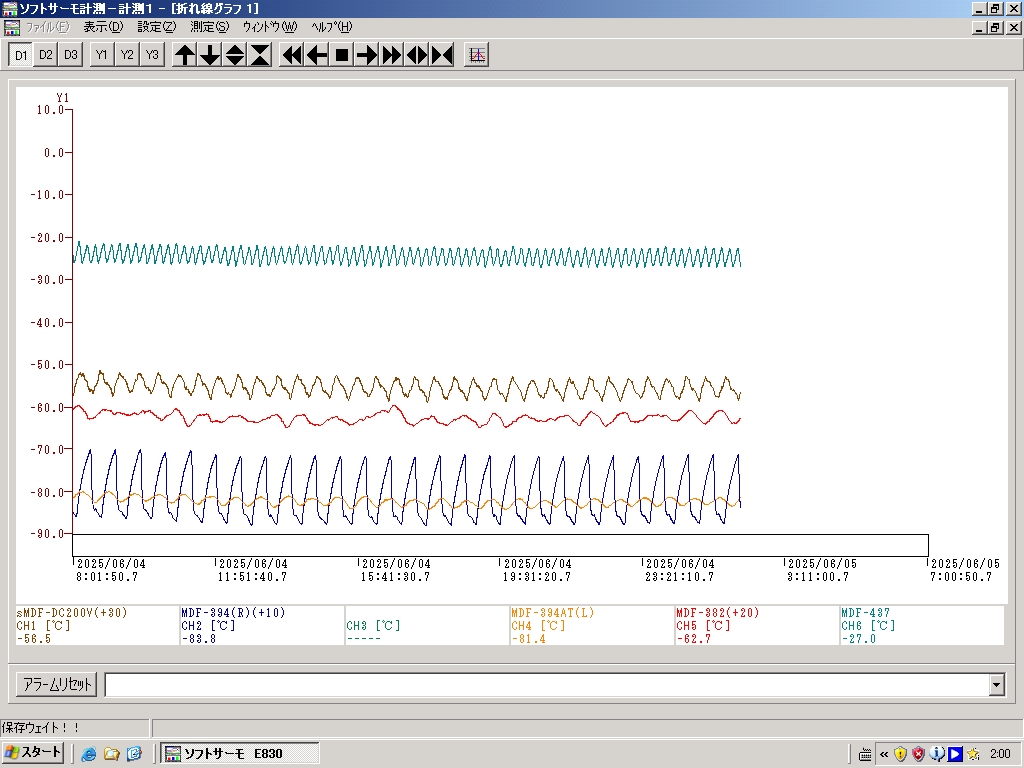This screenshot has height=768, width=1024.
Task: Launch Internet Explorer from quick launch
Action: [88, 754]
